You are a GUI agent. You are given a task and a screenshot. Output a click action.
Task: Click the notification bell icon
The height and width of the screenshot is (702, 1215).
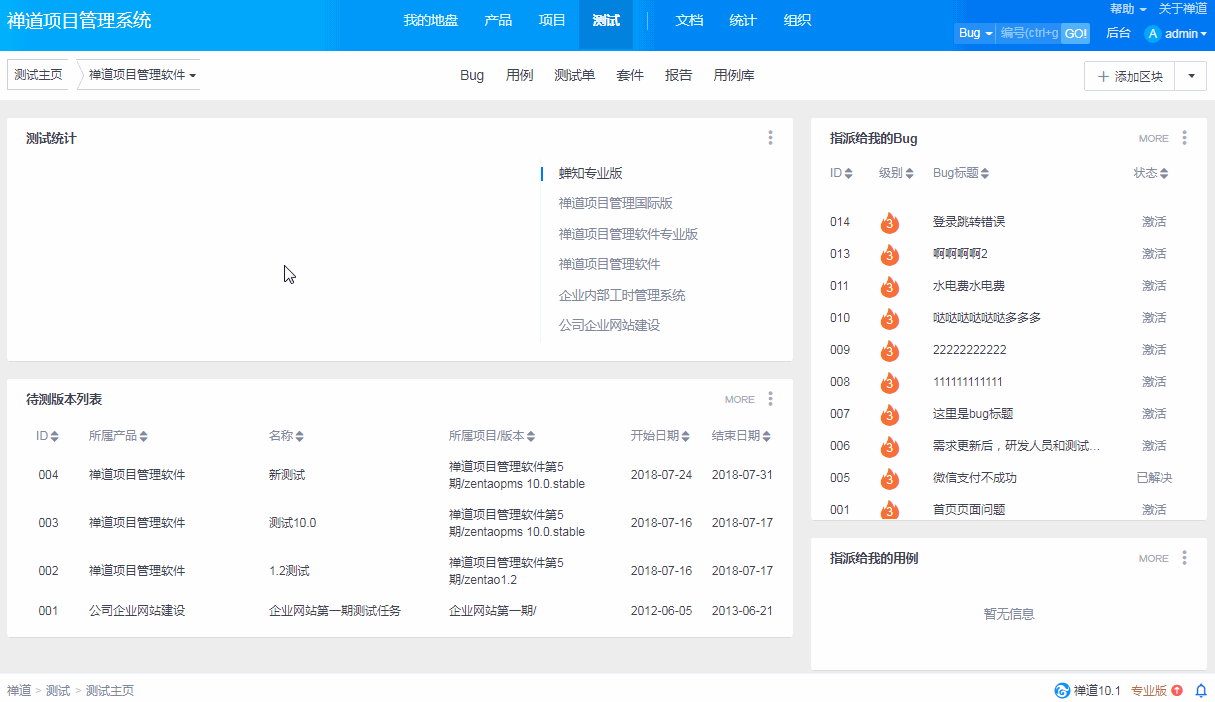[x=1201, y=690]
